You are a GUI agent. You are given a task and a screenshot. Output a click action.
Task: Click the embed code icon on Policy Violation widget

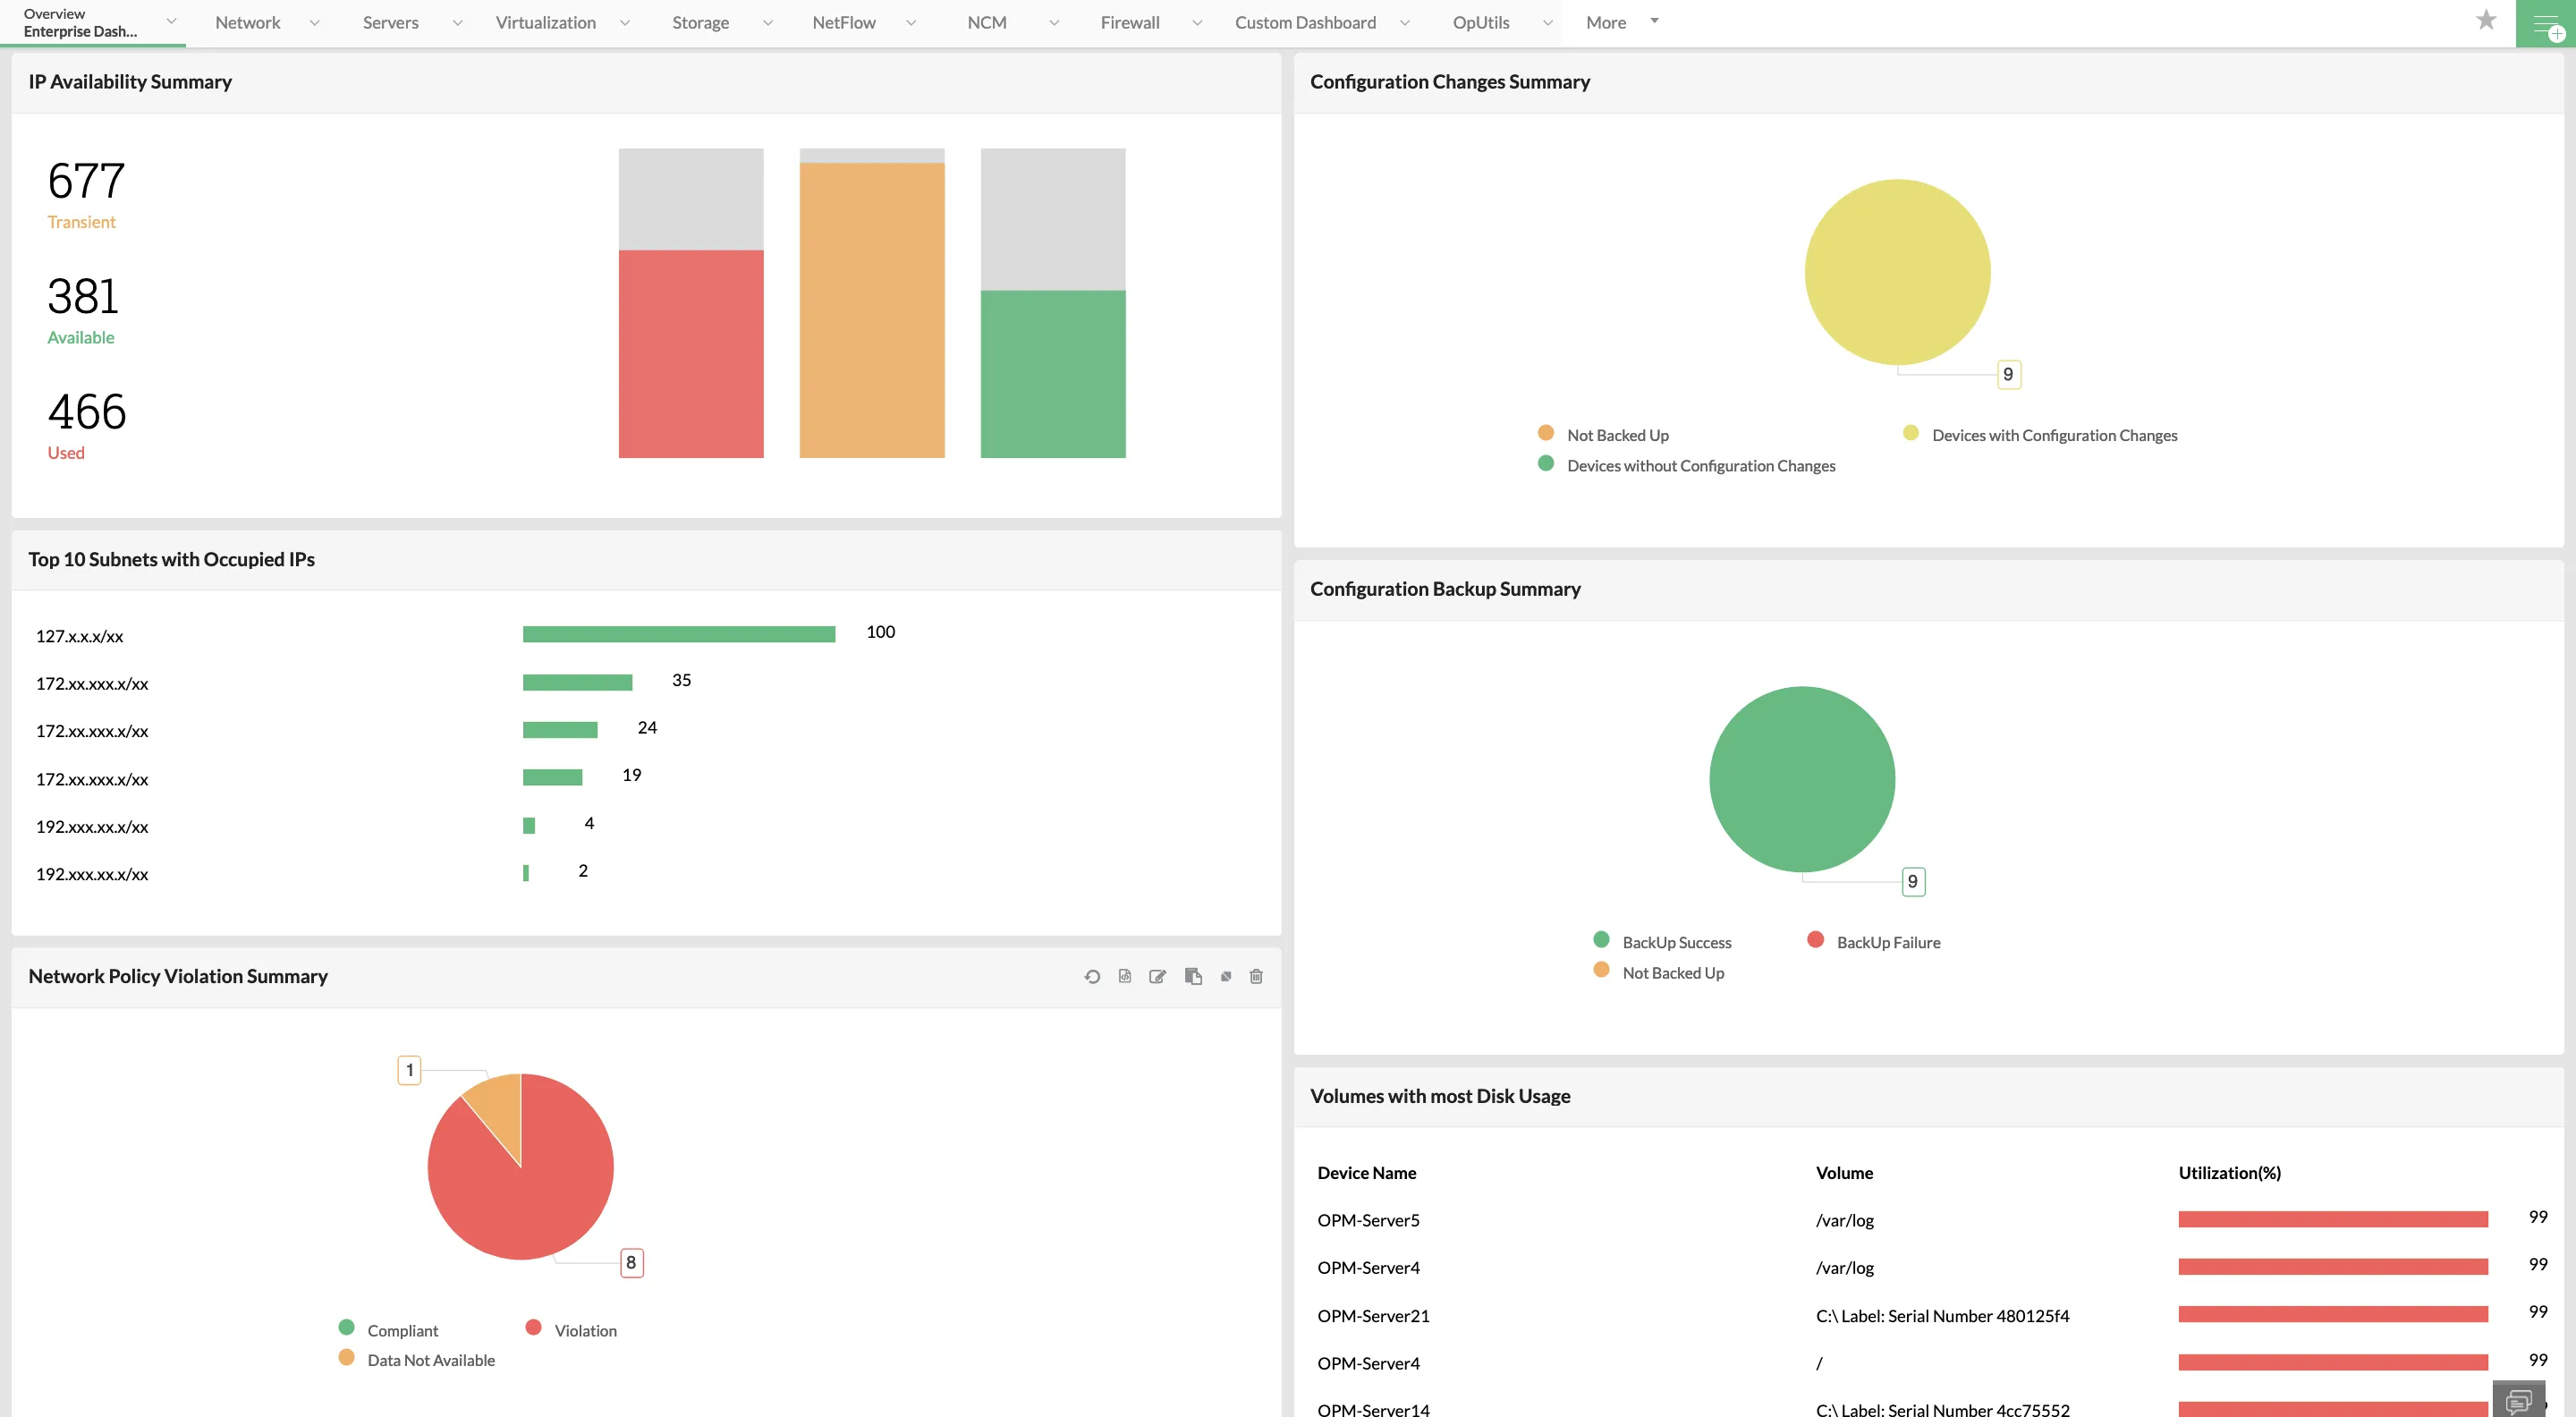pyautogui.click(x=1125, y=977)
